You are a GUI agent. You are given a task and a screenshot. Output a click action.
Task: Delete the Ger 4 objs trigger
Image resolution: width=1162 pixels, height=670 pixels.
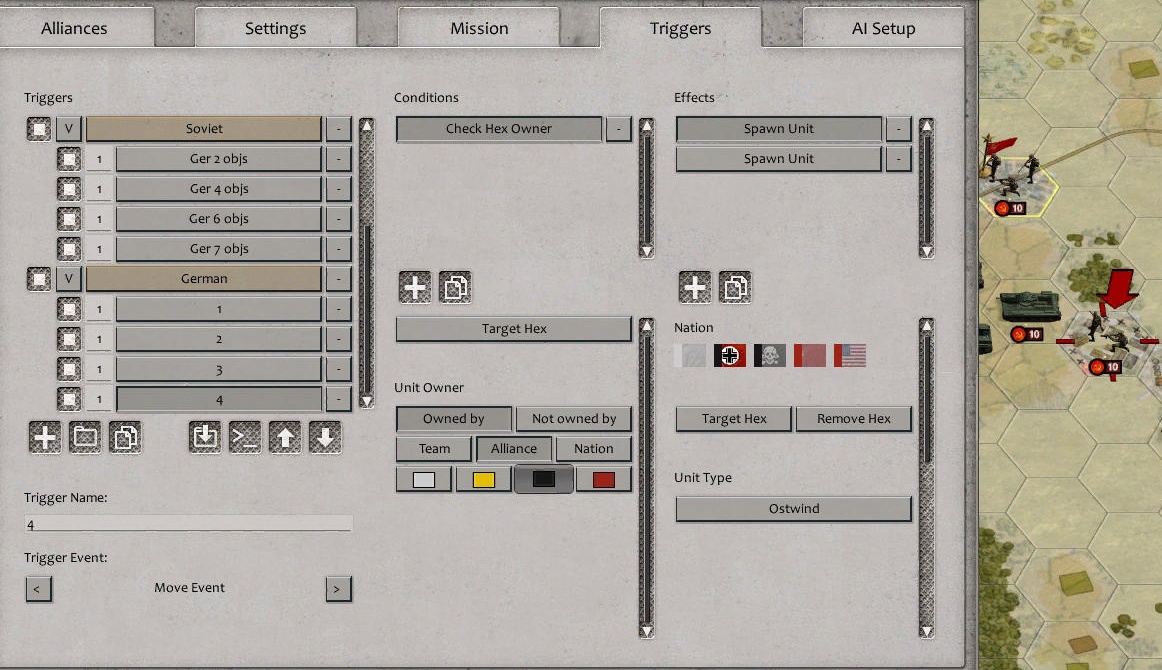[339, 189]
